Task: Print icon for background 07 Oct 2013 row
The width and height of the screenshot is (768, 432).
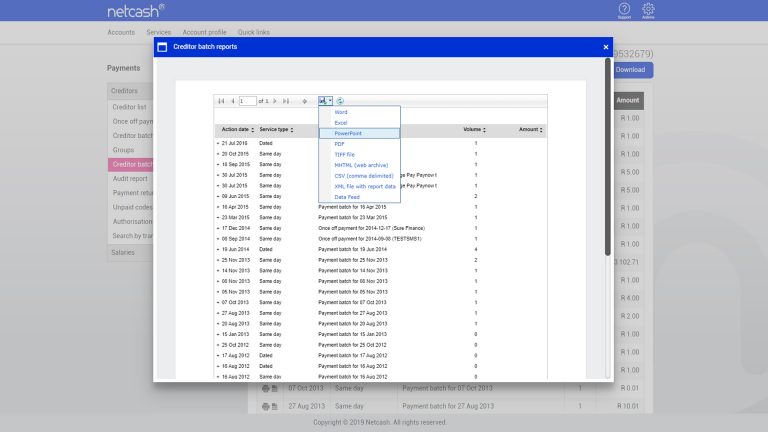Action: click(x=265, y=388)
